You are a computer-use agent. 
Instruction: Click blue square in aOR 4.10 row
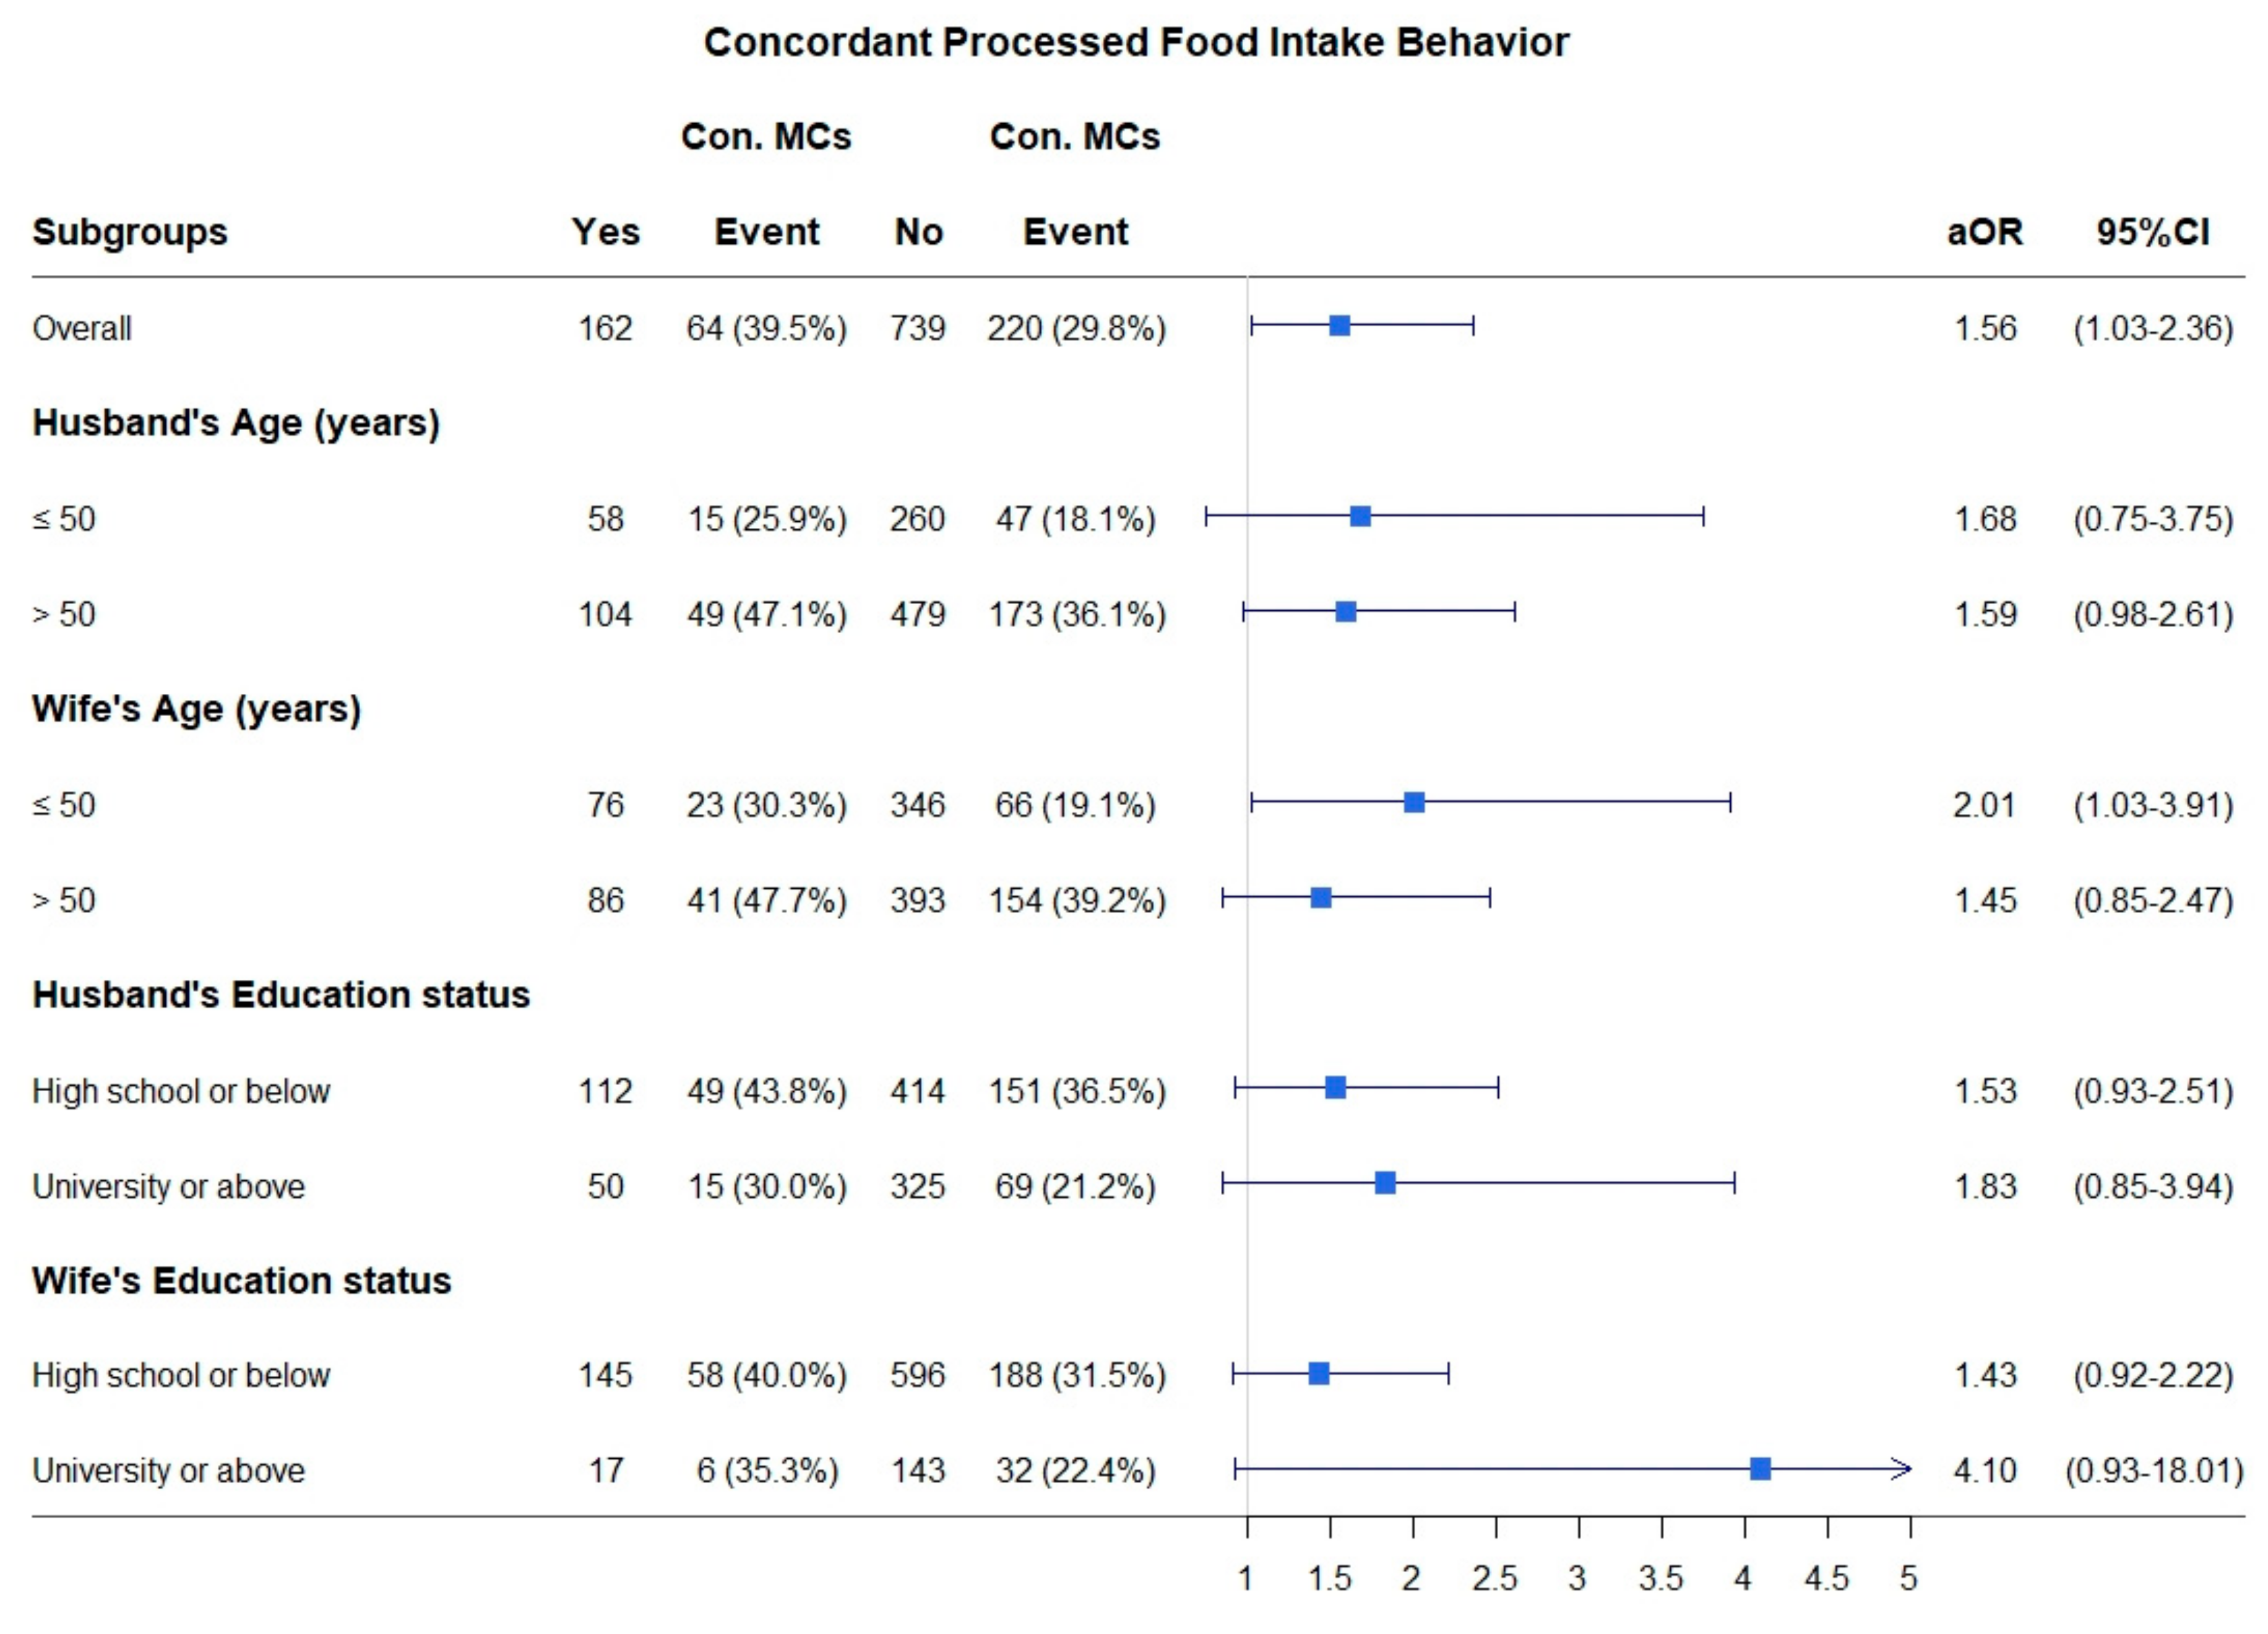[x=1761, y=1469]
